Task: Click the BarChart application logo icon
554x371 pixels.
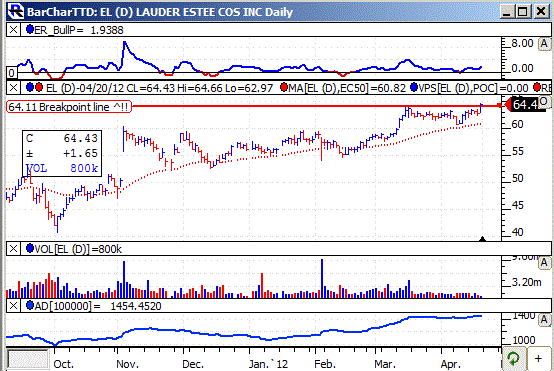Action: (16, 11)
